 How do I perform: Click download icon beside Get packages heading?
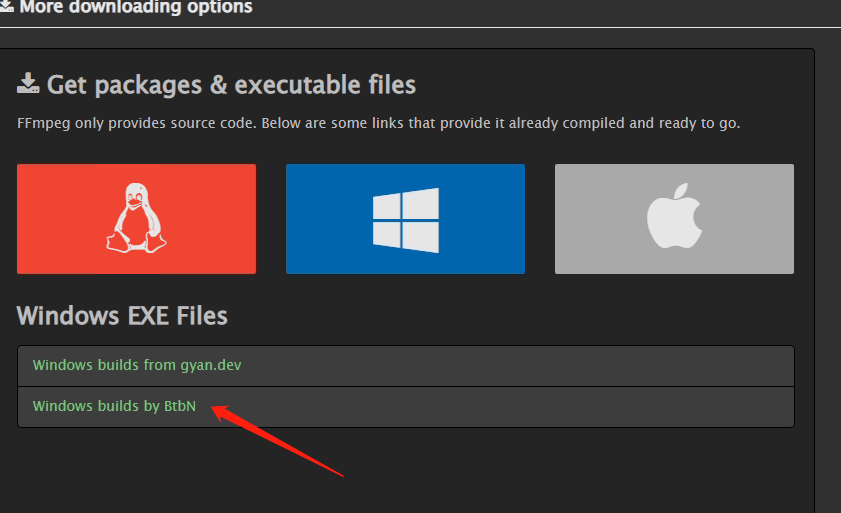28,84
